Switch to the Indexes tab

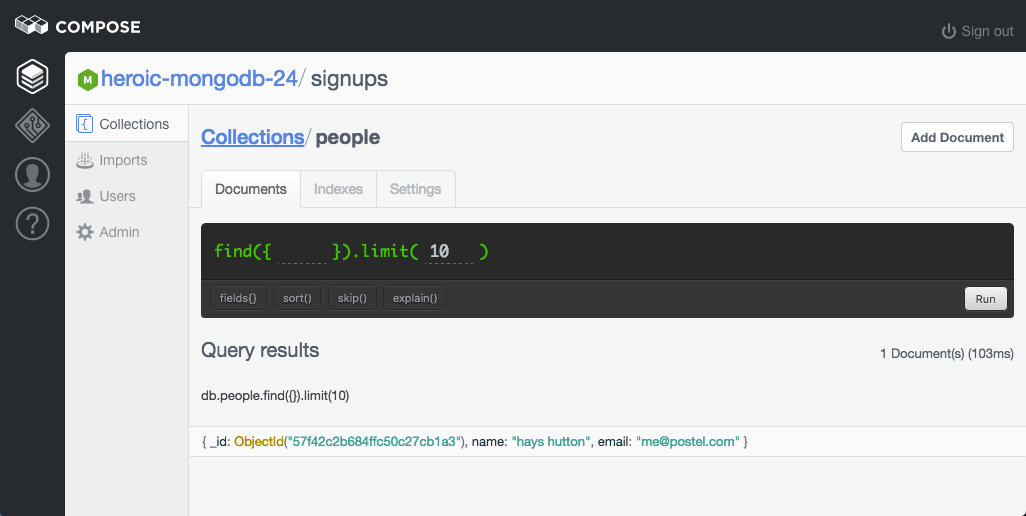coord(337,189)
